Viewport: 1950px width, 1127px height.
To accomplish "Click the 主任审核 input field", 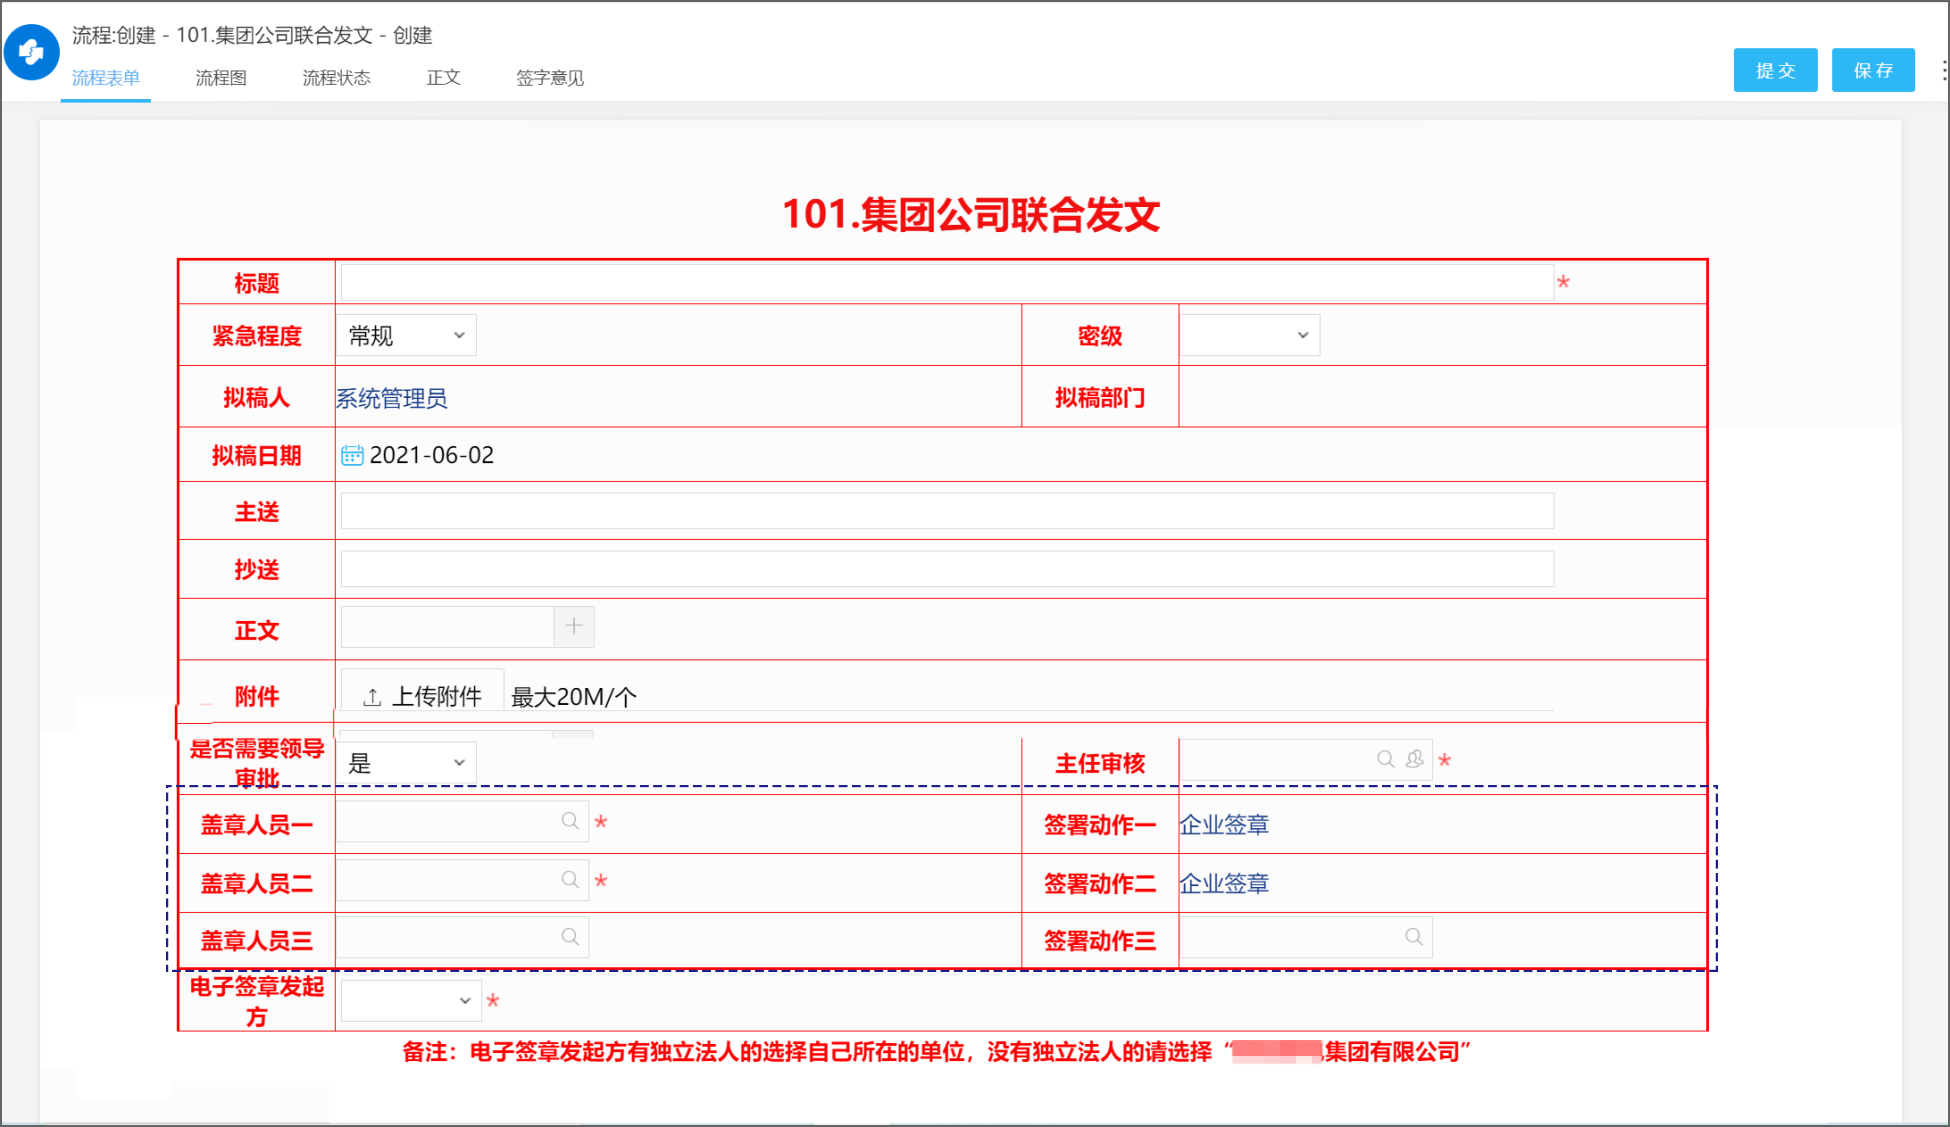I will (1306, 759).
